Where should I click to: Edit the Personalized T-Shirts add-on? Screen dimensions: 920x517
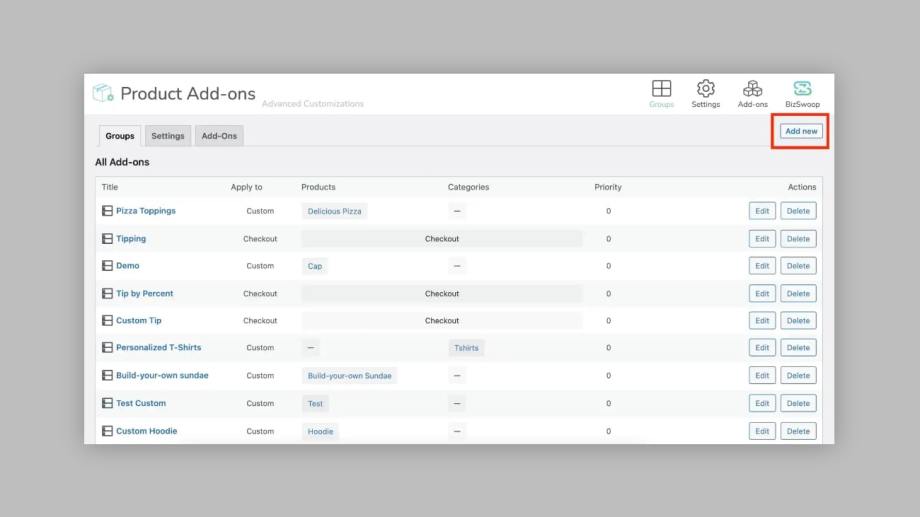click(x=762, y=347)
